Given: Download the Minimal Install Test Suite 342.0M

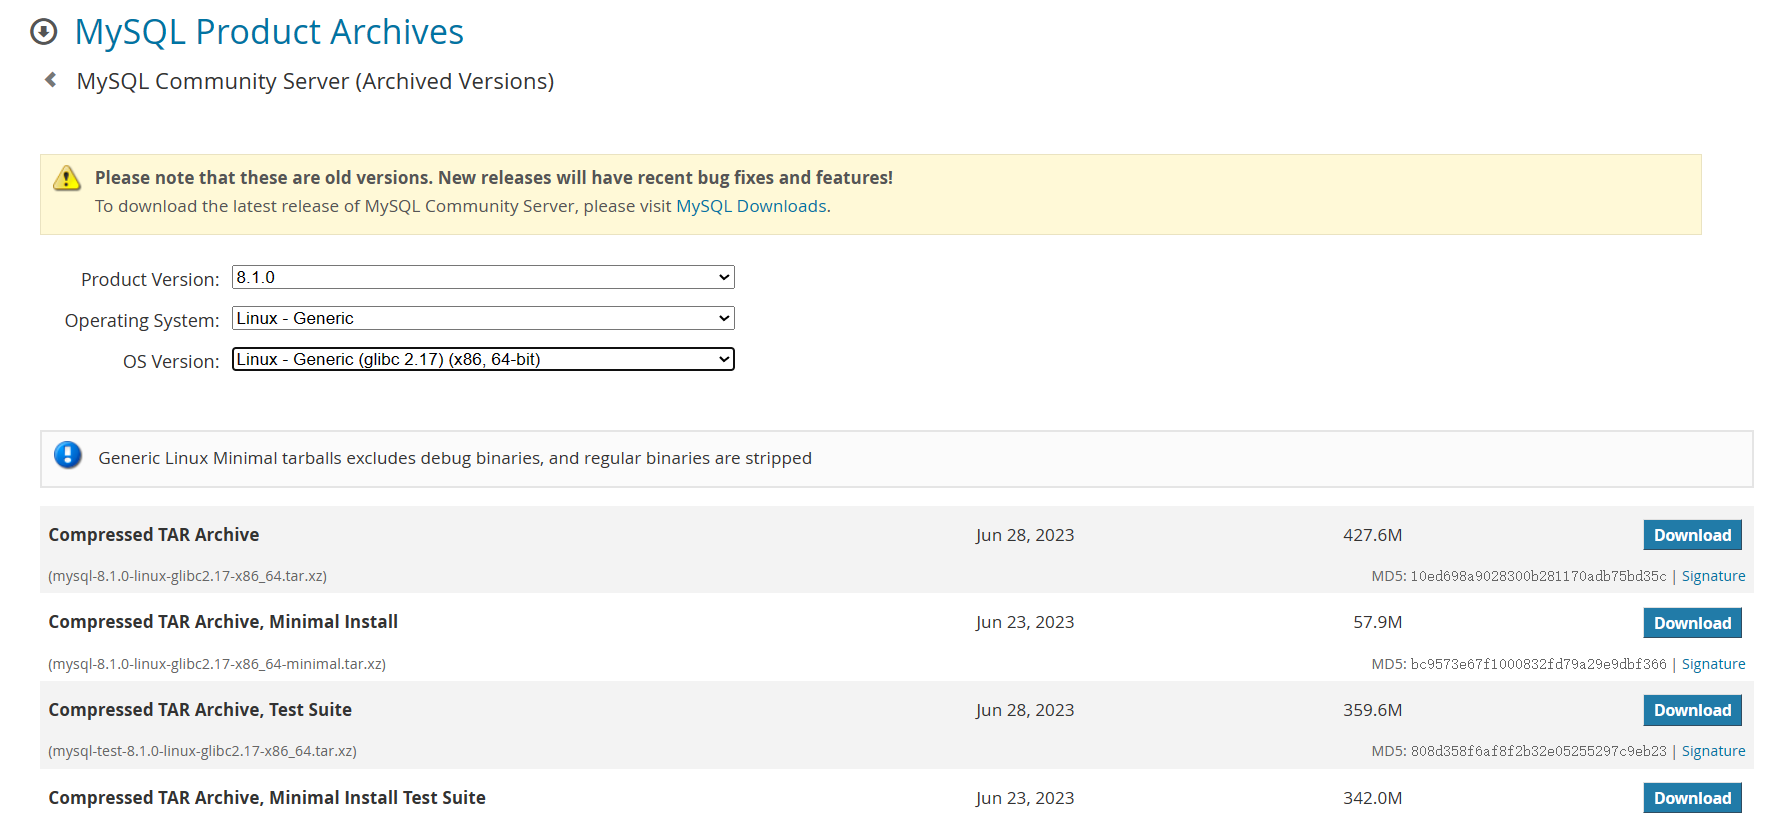Looking at the screenshot, I should click(x=1692, y=798).
